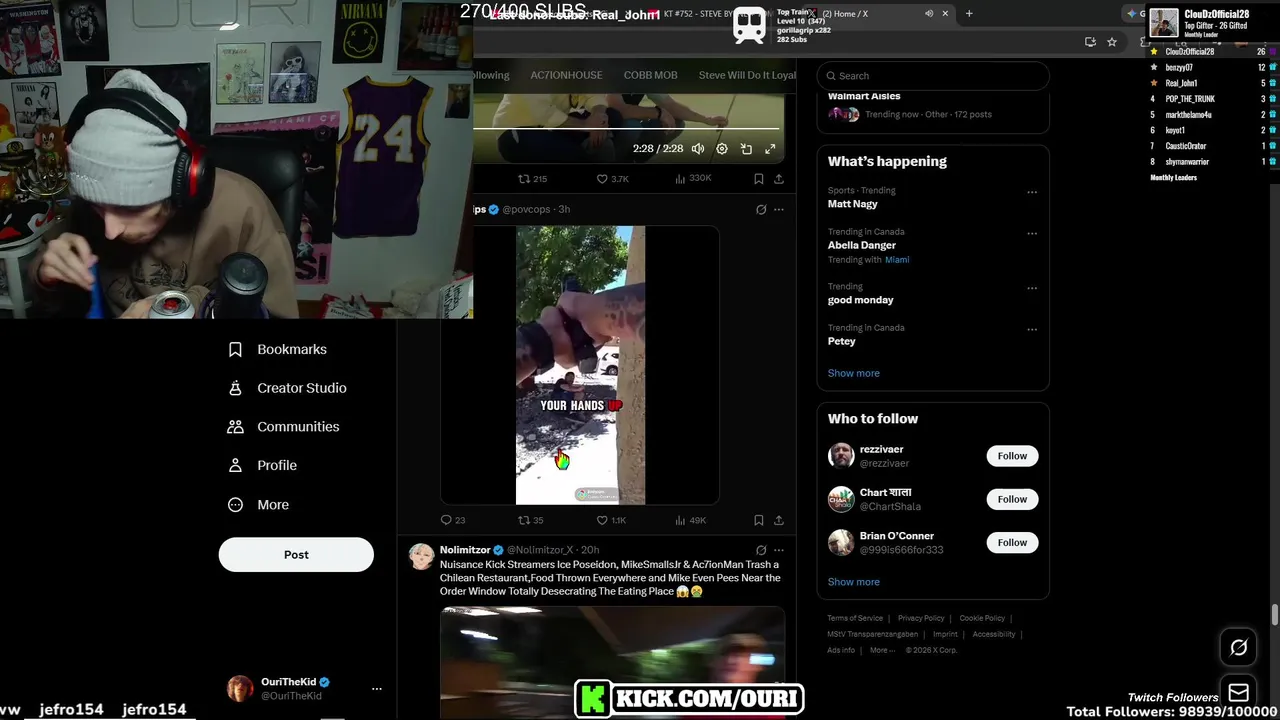1280x720 pixels.
Task: Expand the video to fullscreen
Action: point(770,149)
